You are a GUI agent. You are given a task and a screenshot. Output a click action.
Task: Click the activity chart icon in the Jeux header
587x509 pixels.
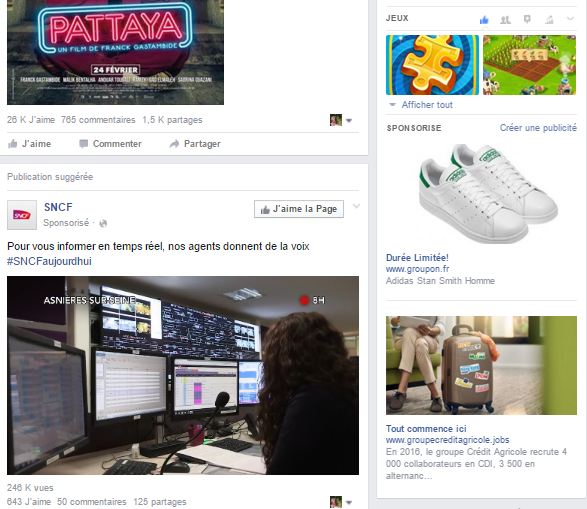pyautogui.click(x=549, y=19)
